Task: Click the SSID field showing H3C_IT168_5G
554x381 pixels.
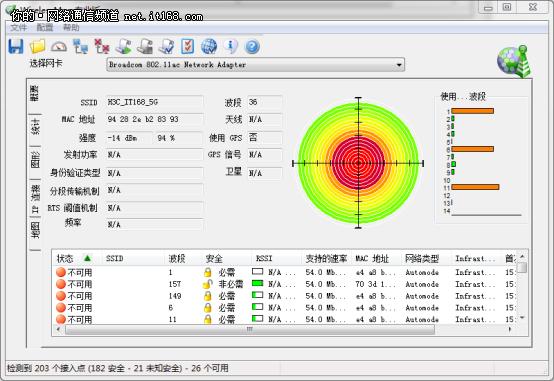Action: coord(155,102)
